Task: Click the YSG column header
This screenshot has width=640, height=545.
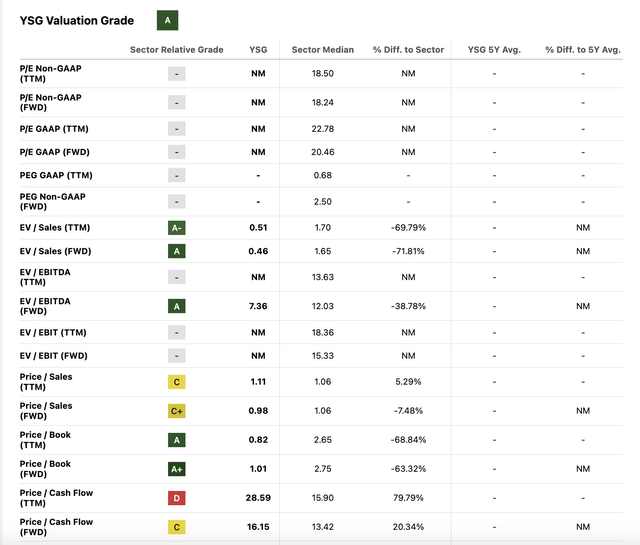Action: click(258, 50)
